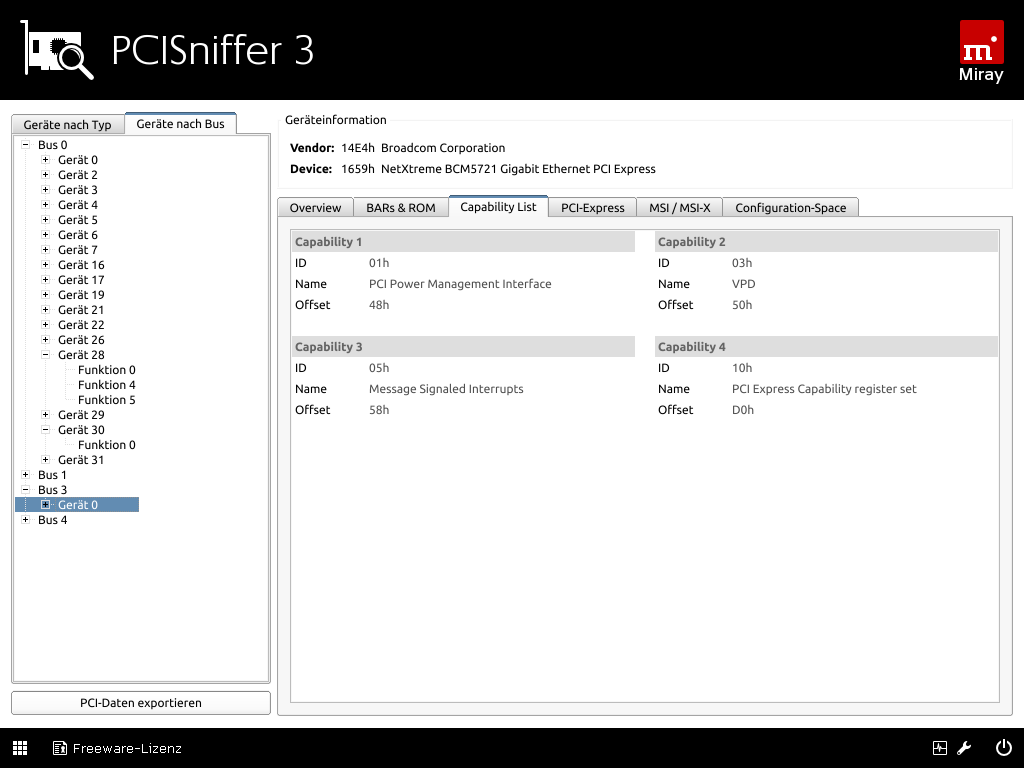
Task: Select Funktion 0 under Gerät 28
Action: click(x=106, y=370)
